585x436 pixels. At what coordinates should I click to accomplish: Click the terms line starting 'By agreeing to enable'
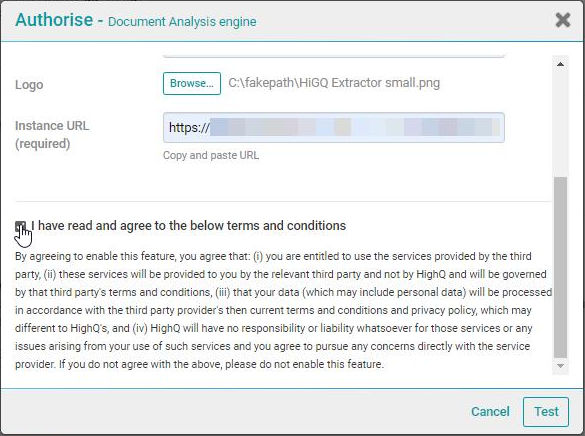(273, 256)
